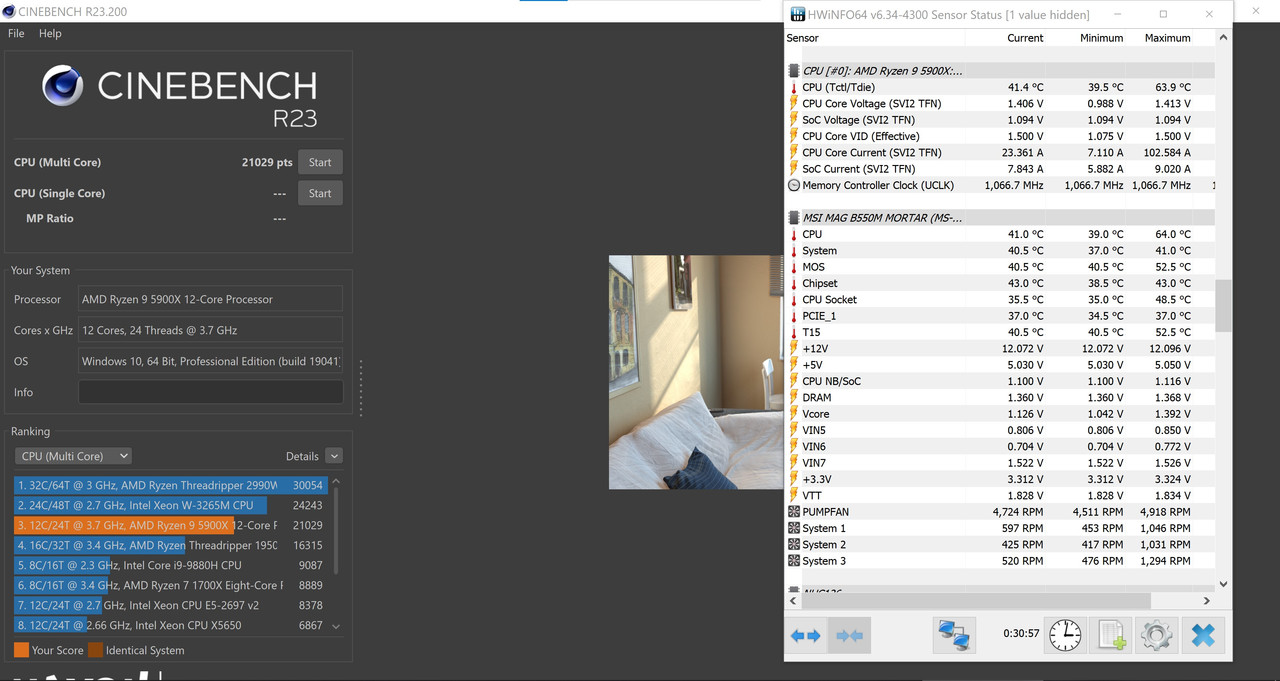
Task: Click the HWiNFO expand-layout arrows icon
Action: [x=805, y=635]
